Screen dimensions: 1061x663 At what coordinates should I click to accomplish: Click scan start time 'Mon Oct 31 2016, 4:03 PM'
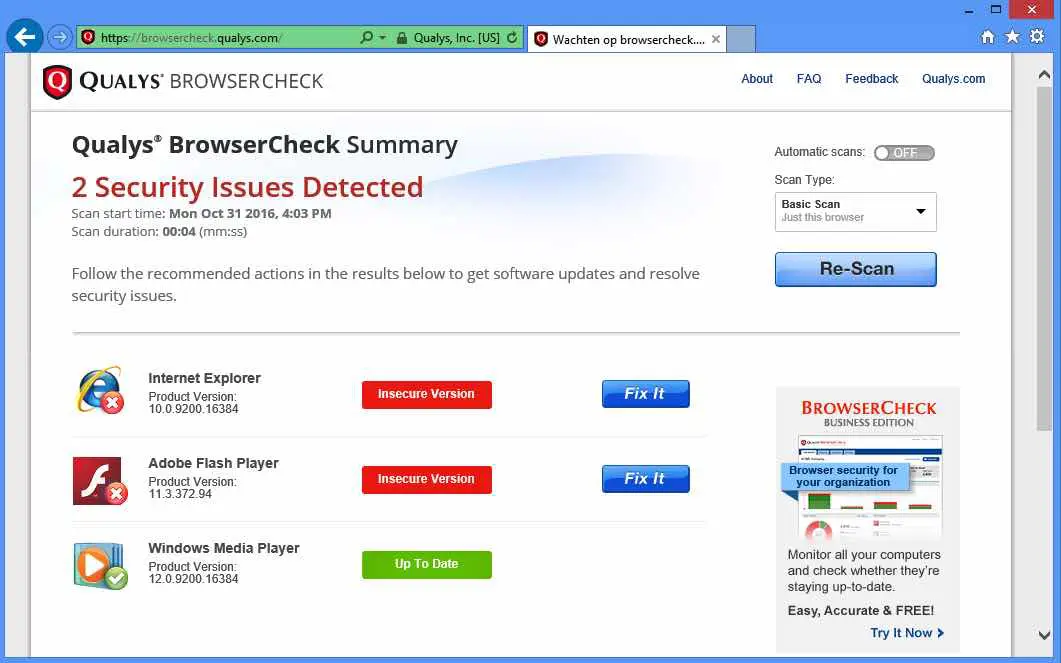250,214
